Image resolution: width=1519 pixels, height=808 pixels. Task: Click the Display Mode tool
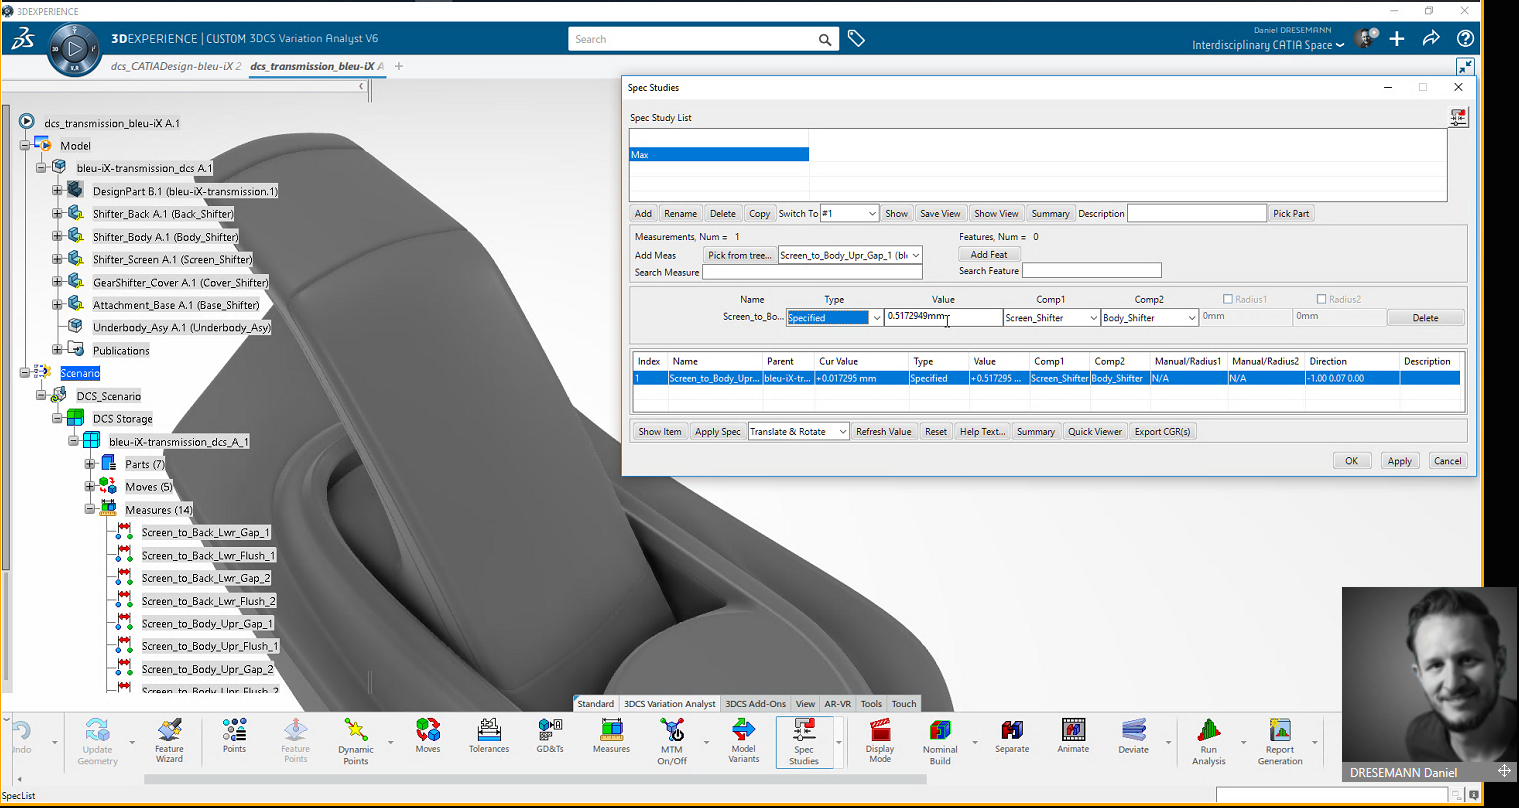coord(880,741)
